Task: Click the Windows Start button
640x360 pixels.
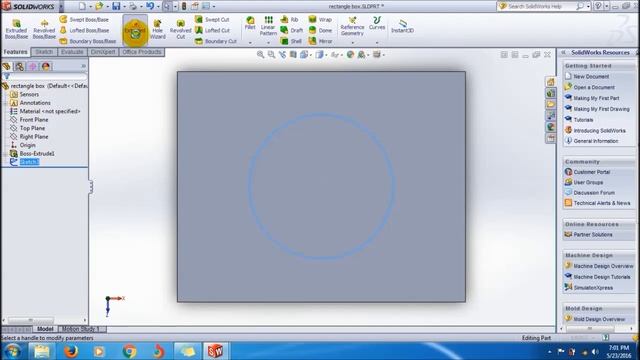Action: (x=12, y=351)
